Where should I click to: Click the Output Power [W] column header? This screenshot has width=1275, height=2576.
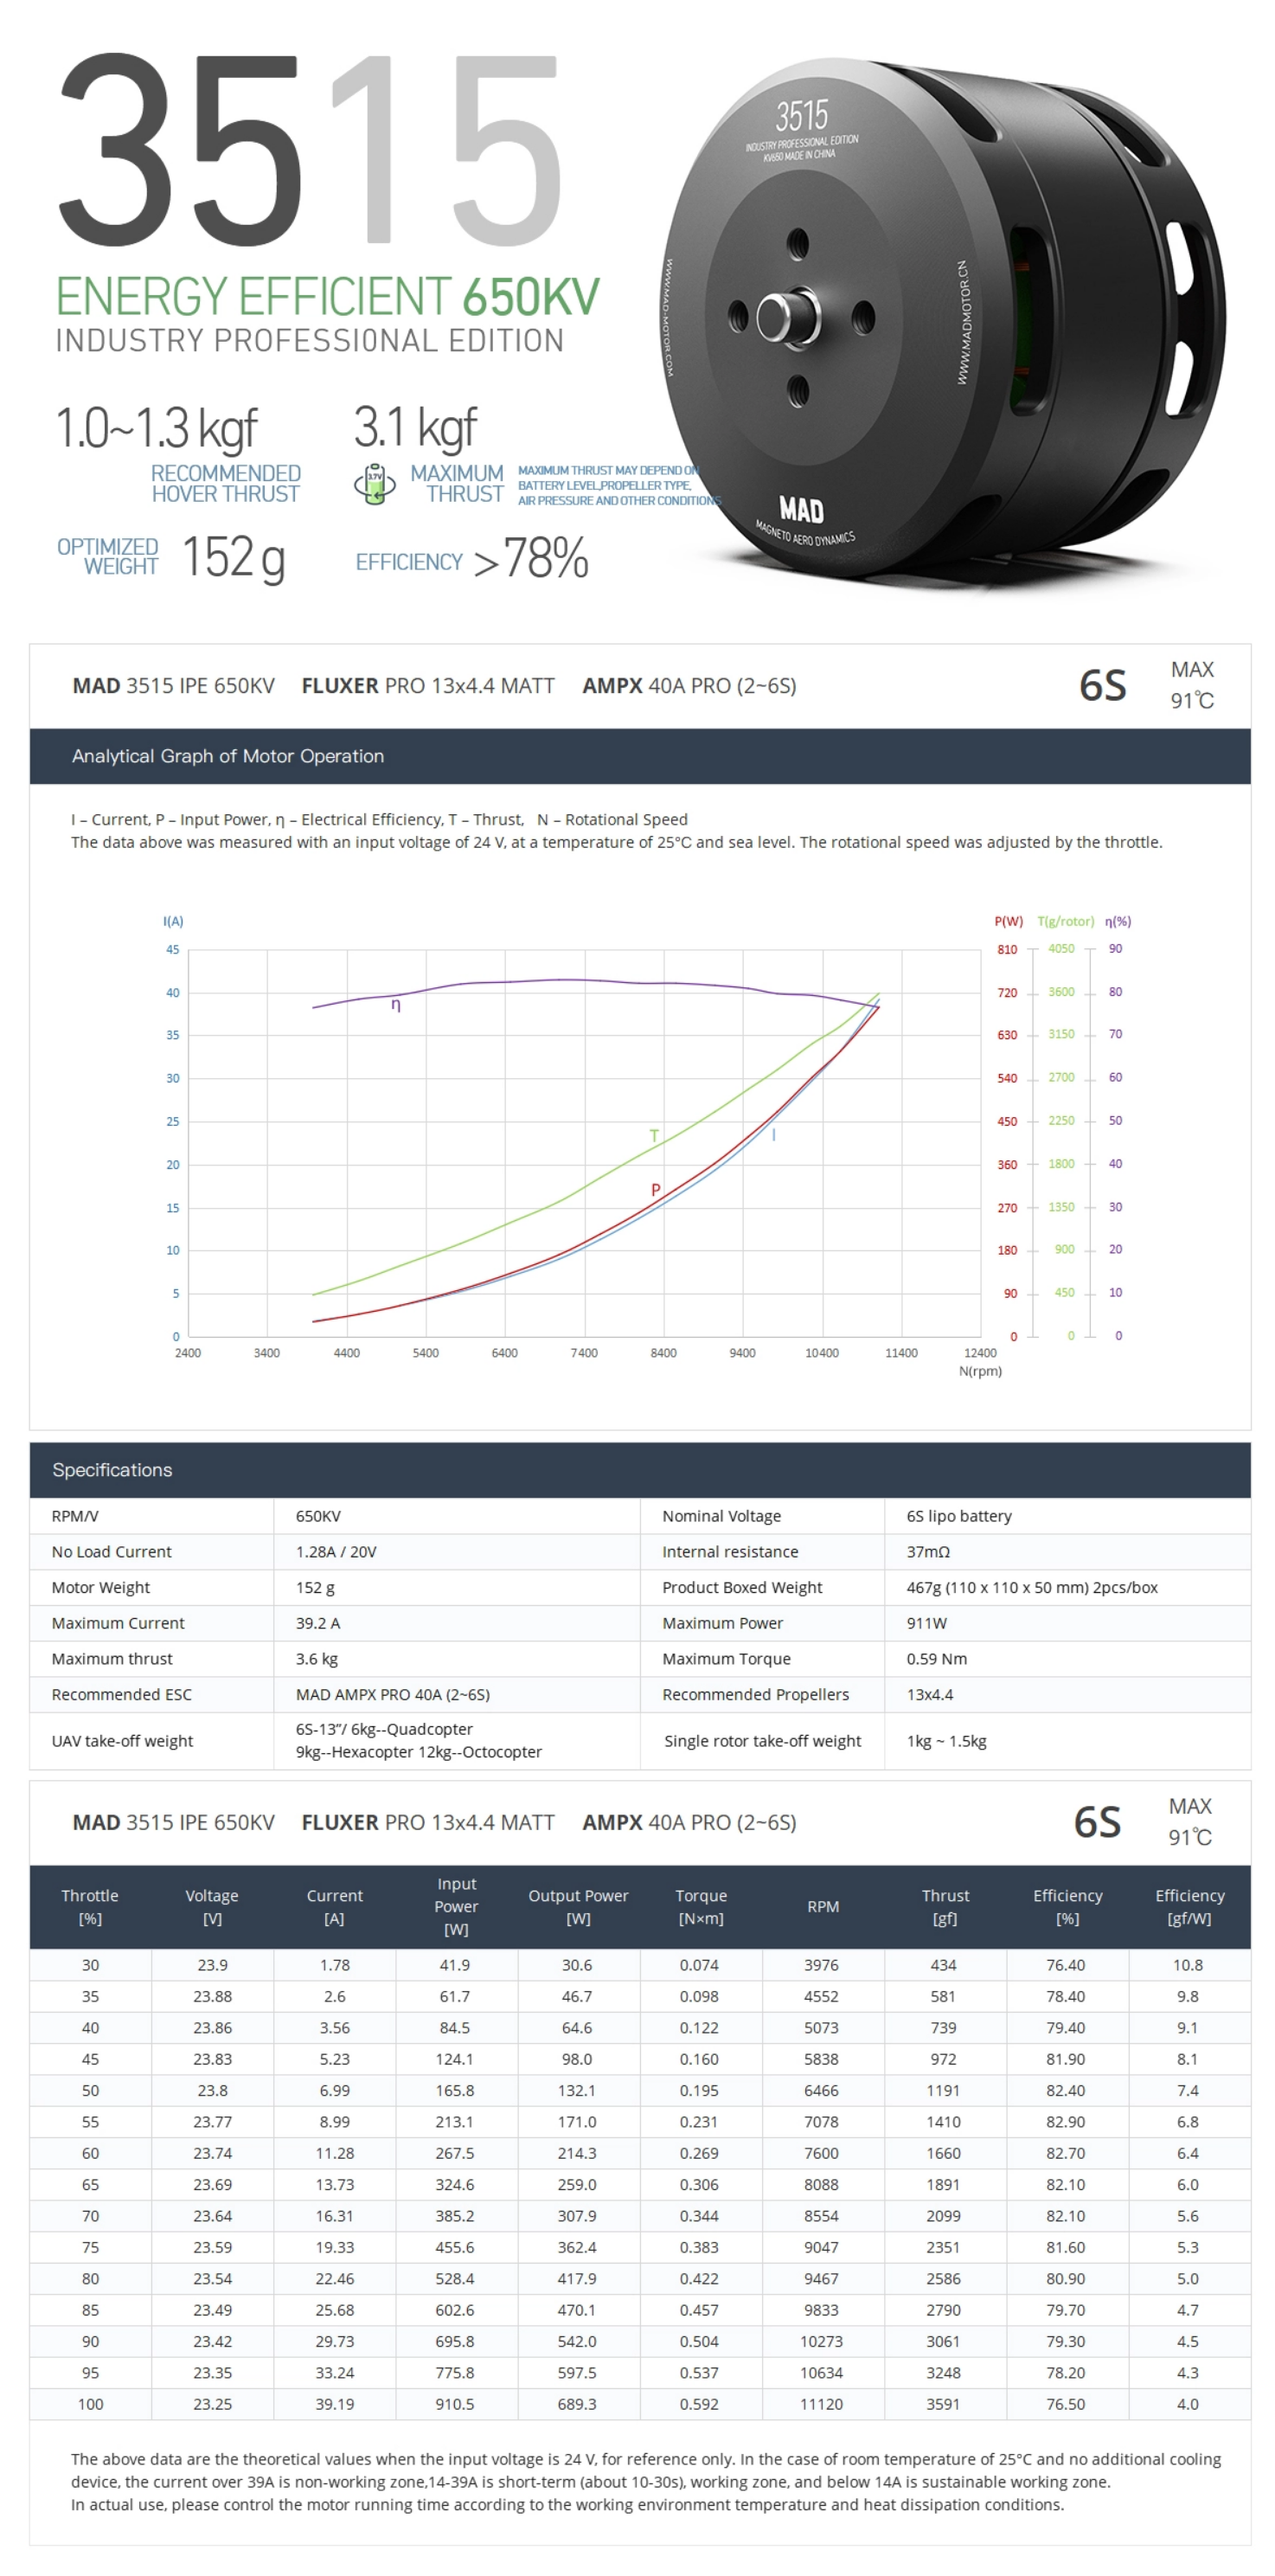pos(578,1907)
